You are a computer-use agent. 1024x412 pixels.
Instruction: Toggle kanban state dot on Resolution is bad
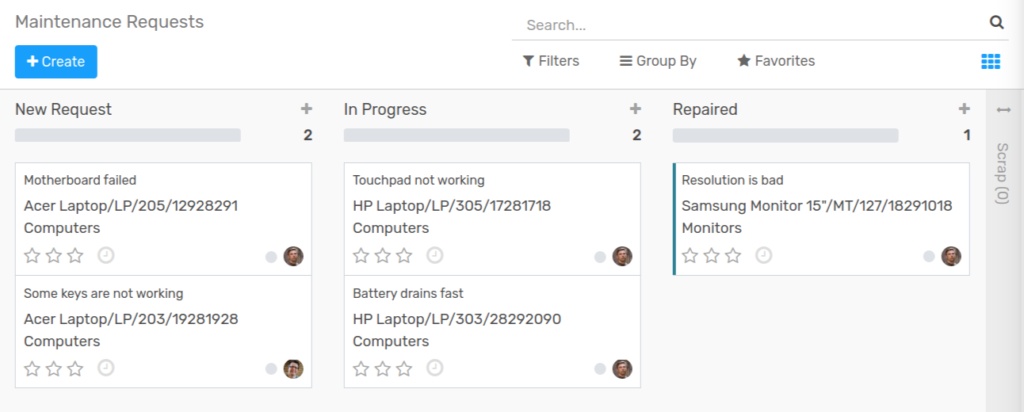929,257
